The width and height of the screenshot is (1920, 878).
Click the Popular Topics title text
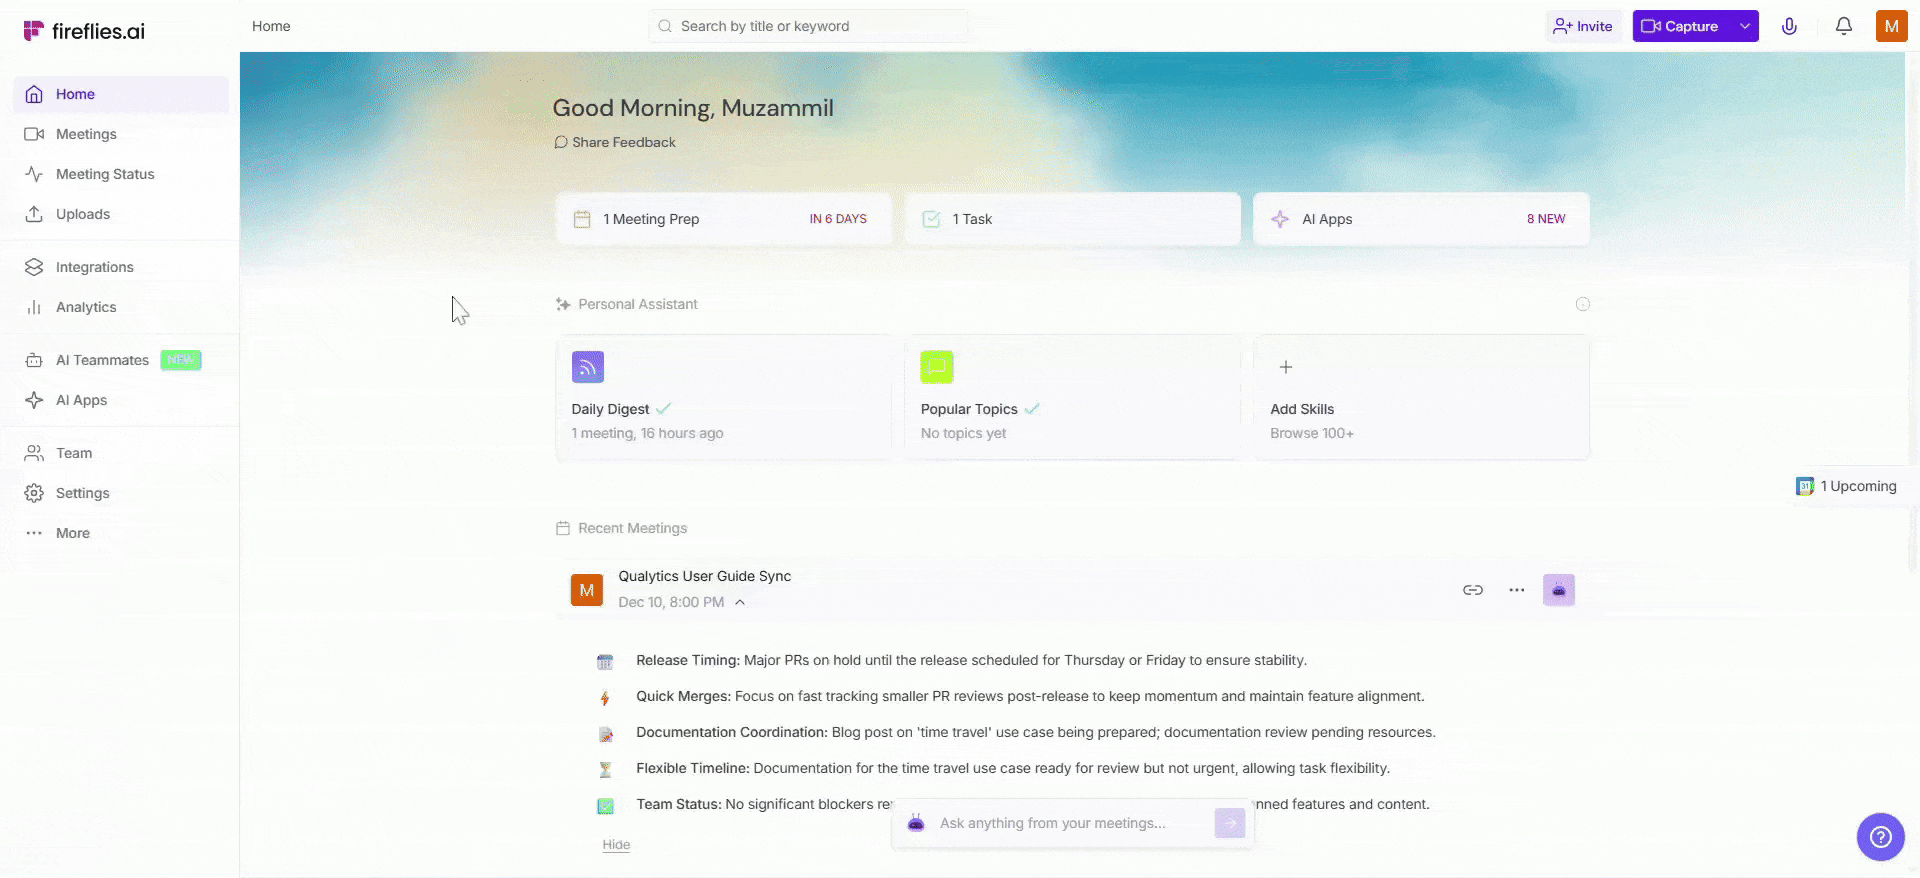coord(969,409)
